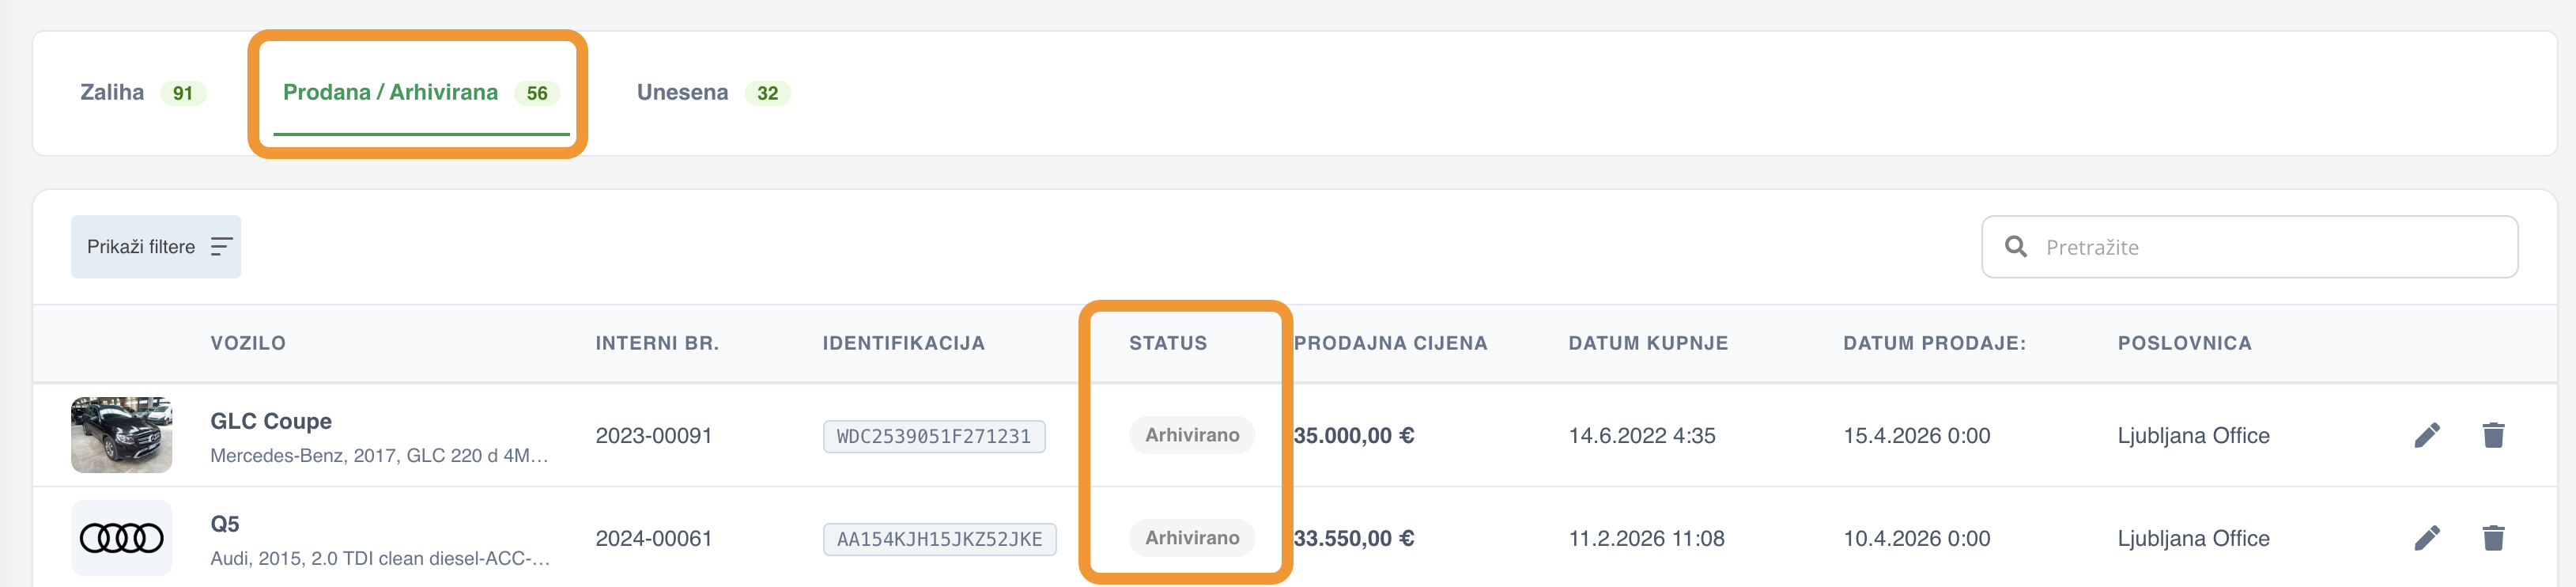Open the GLC Coupe vehicle name link
2576x587 pixels.
pos(271,421)
